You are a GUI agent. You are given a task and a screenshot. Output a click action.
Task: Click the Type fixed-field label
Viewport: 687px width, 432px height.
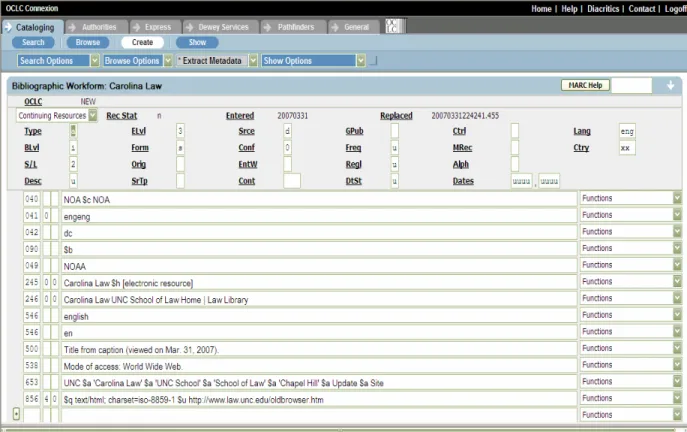point(33,131)
